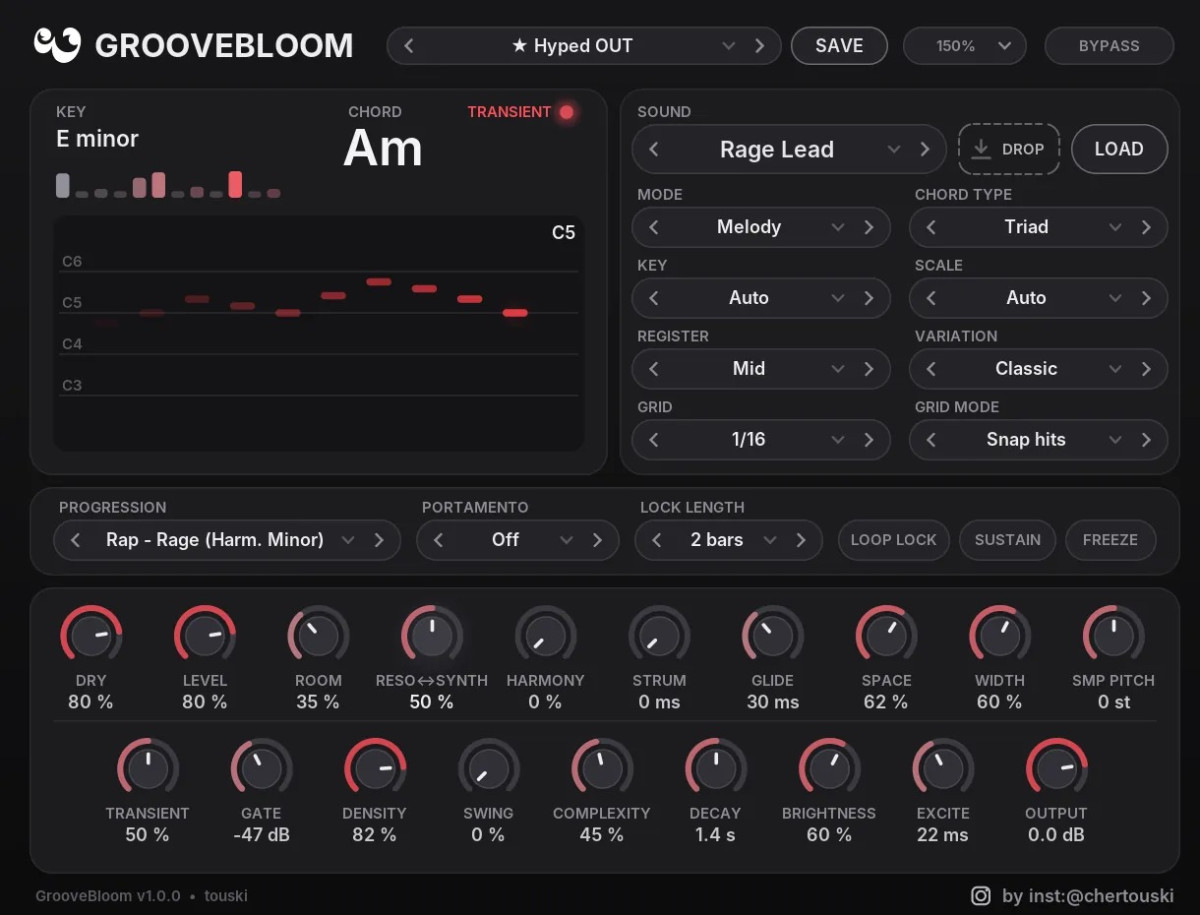1200x915 pixels.
Task: Select next sound after Rage Lead
Action: [x=925, y=150]
